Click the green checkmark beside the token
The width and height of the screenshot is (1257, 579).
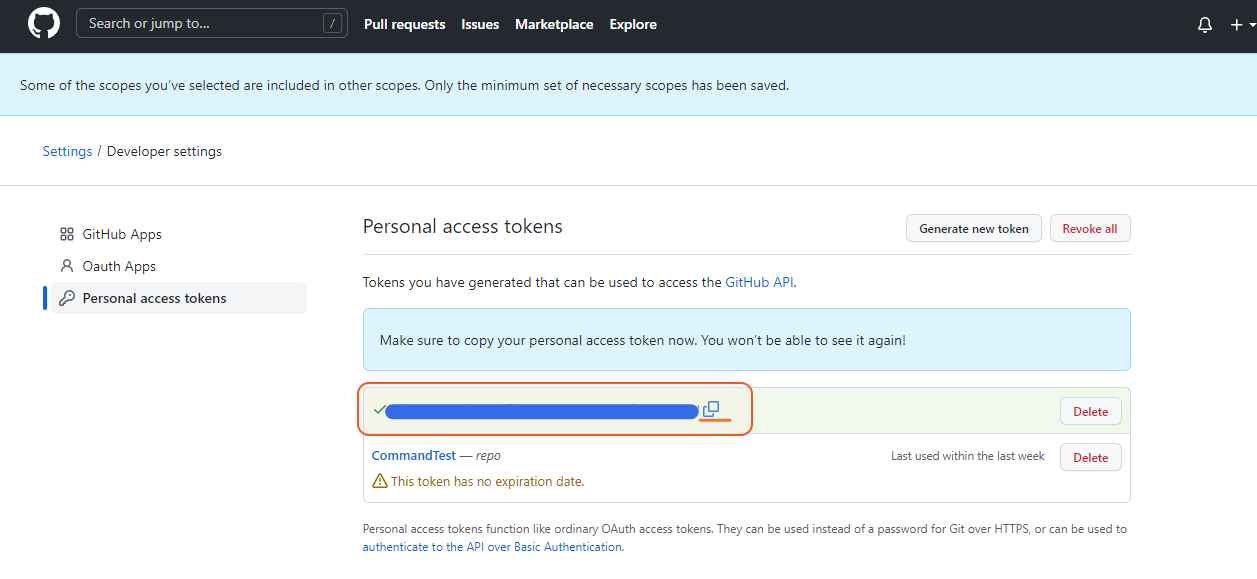(x=378, y=410)
